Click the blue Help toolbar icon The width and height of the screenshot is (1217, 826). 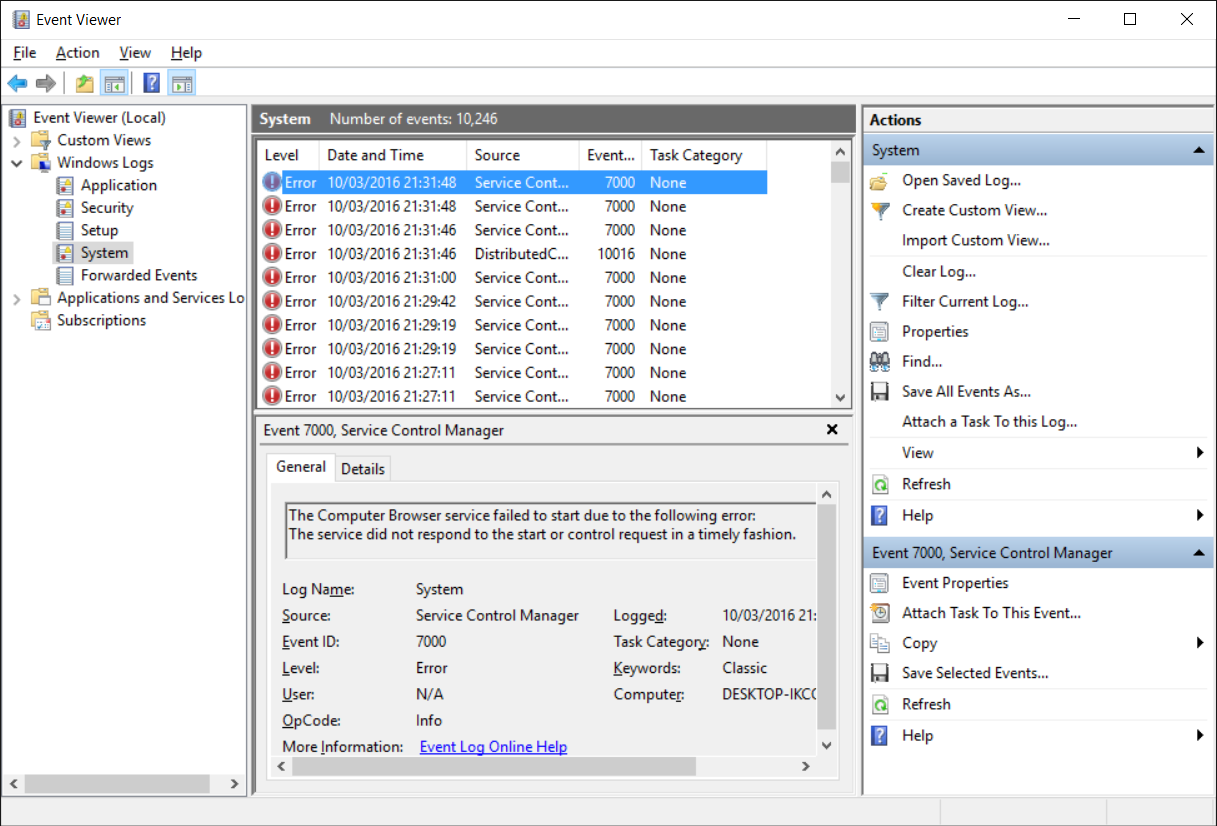[152, 83]
